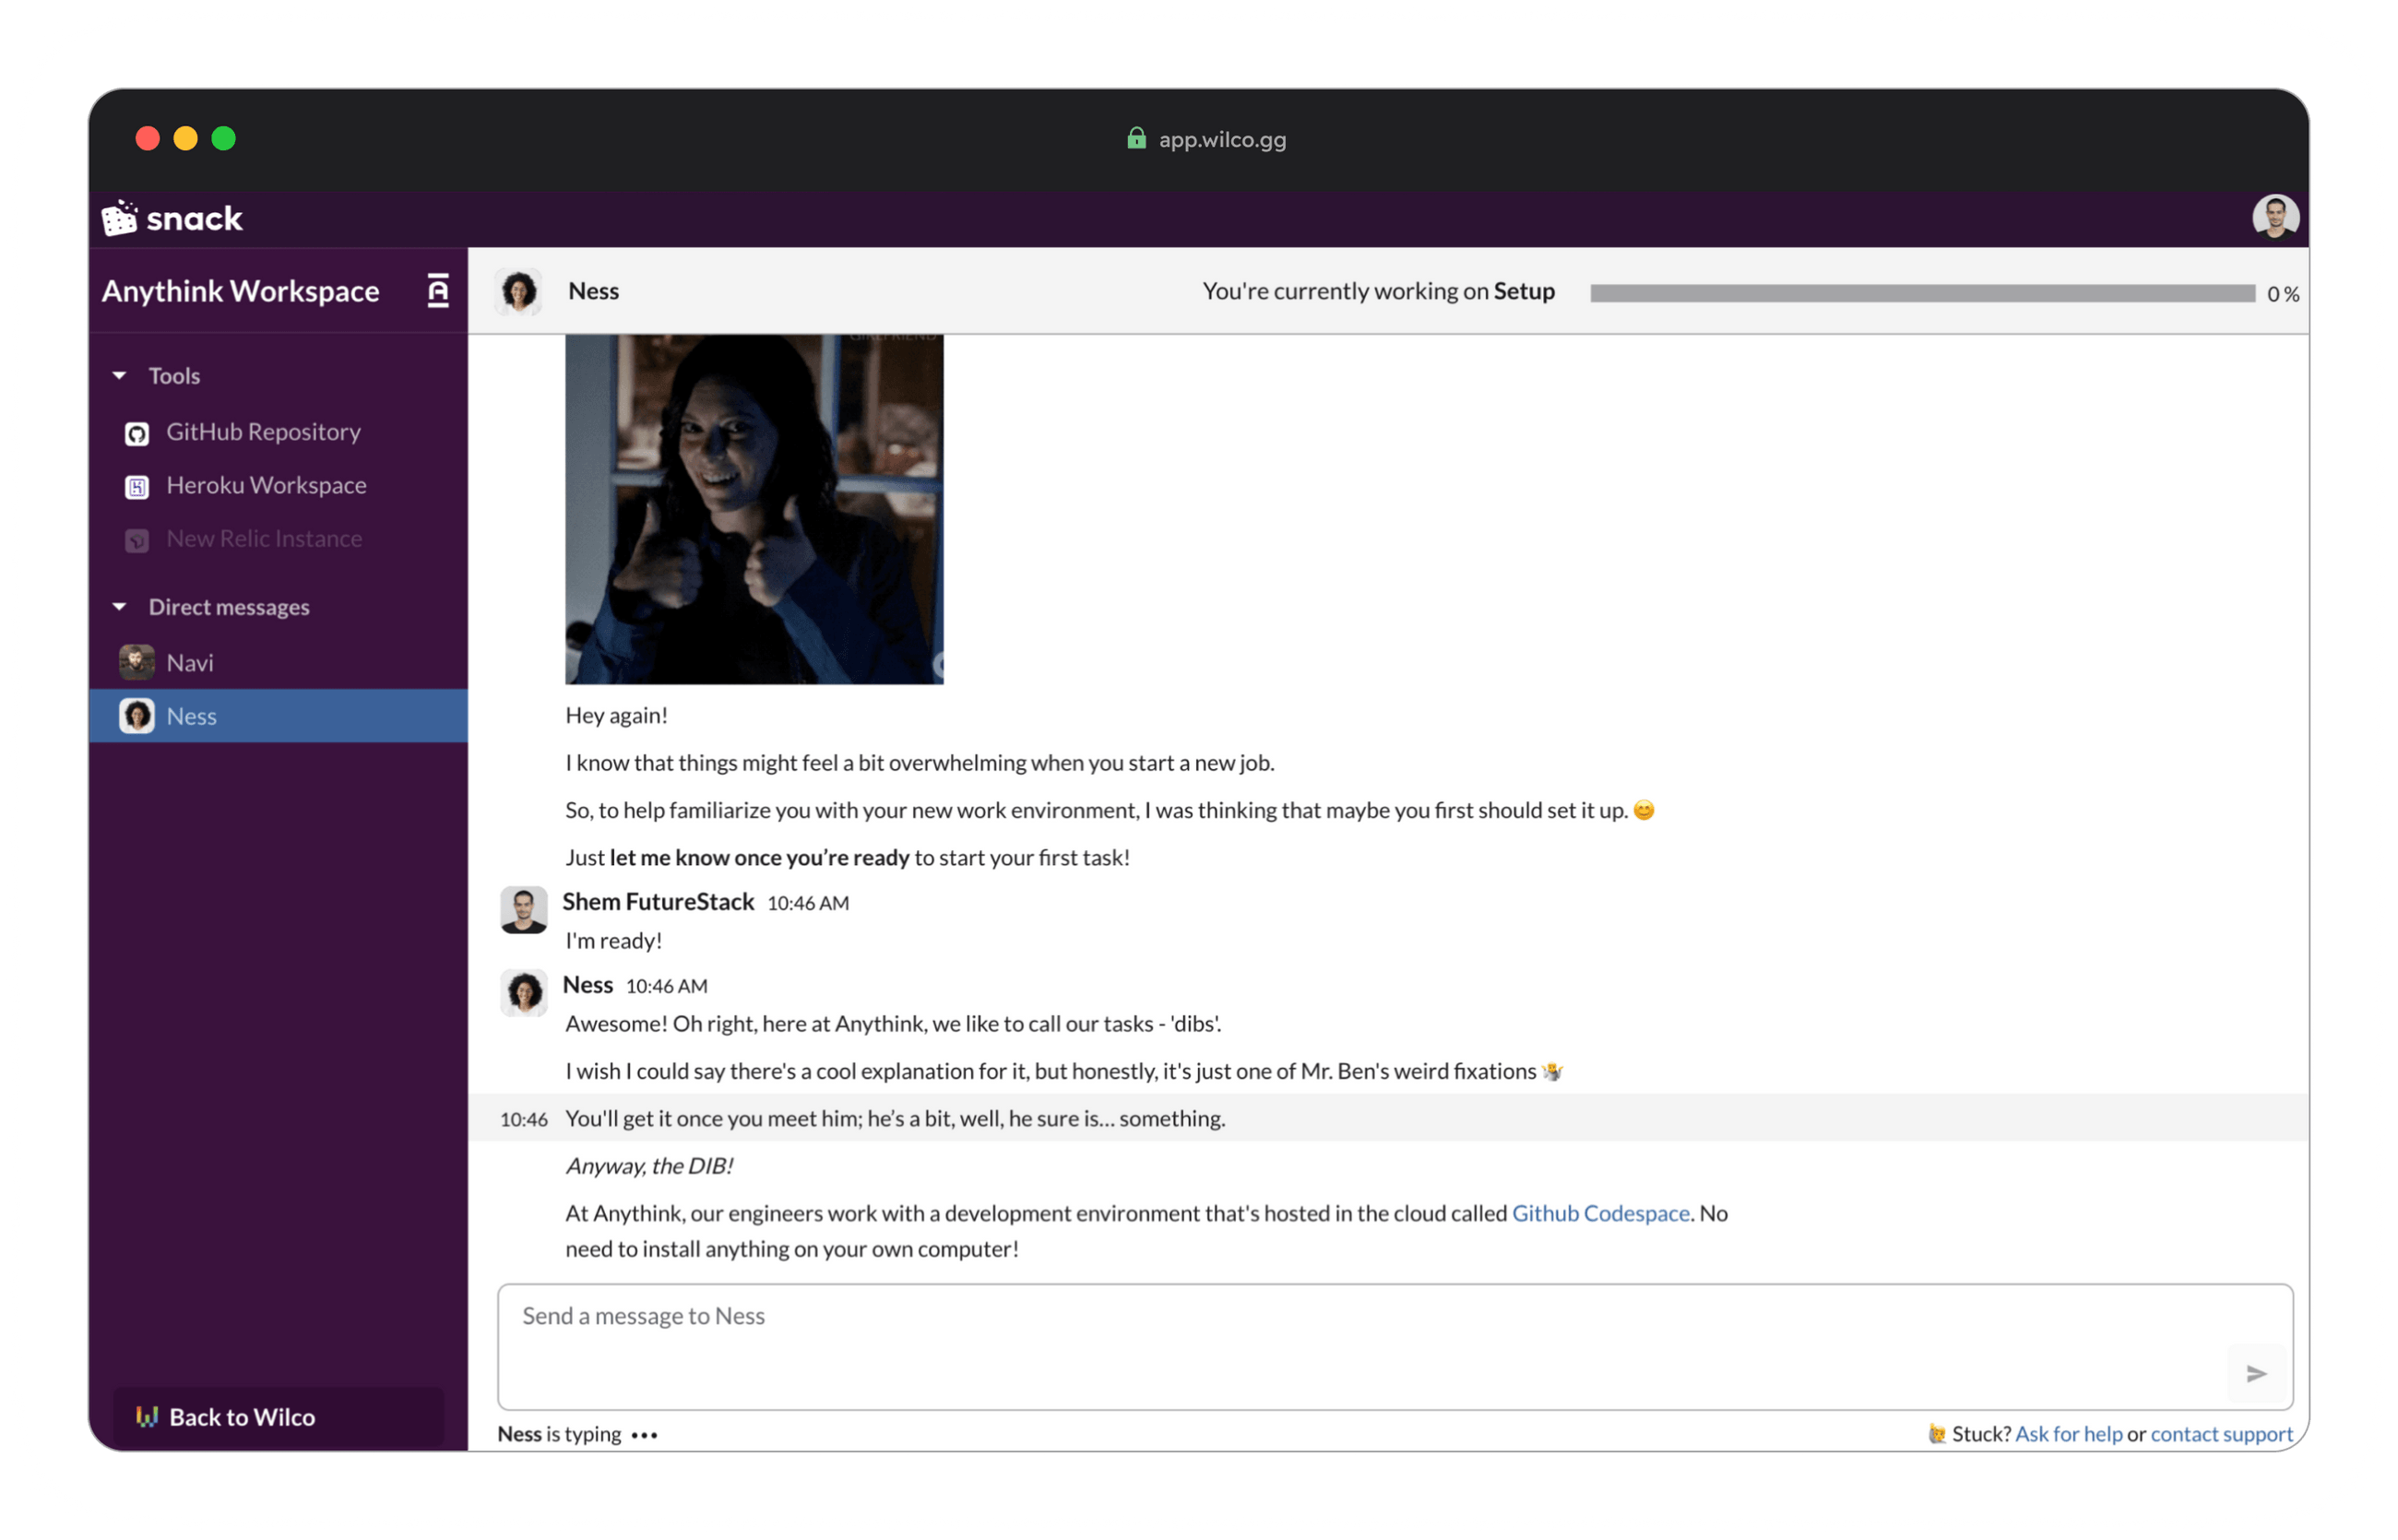Click the Snack popcorn logo icon
Viewport: 2398px width, 1540px height.
(120, 218)
